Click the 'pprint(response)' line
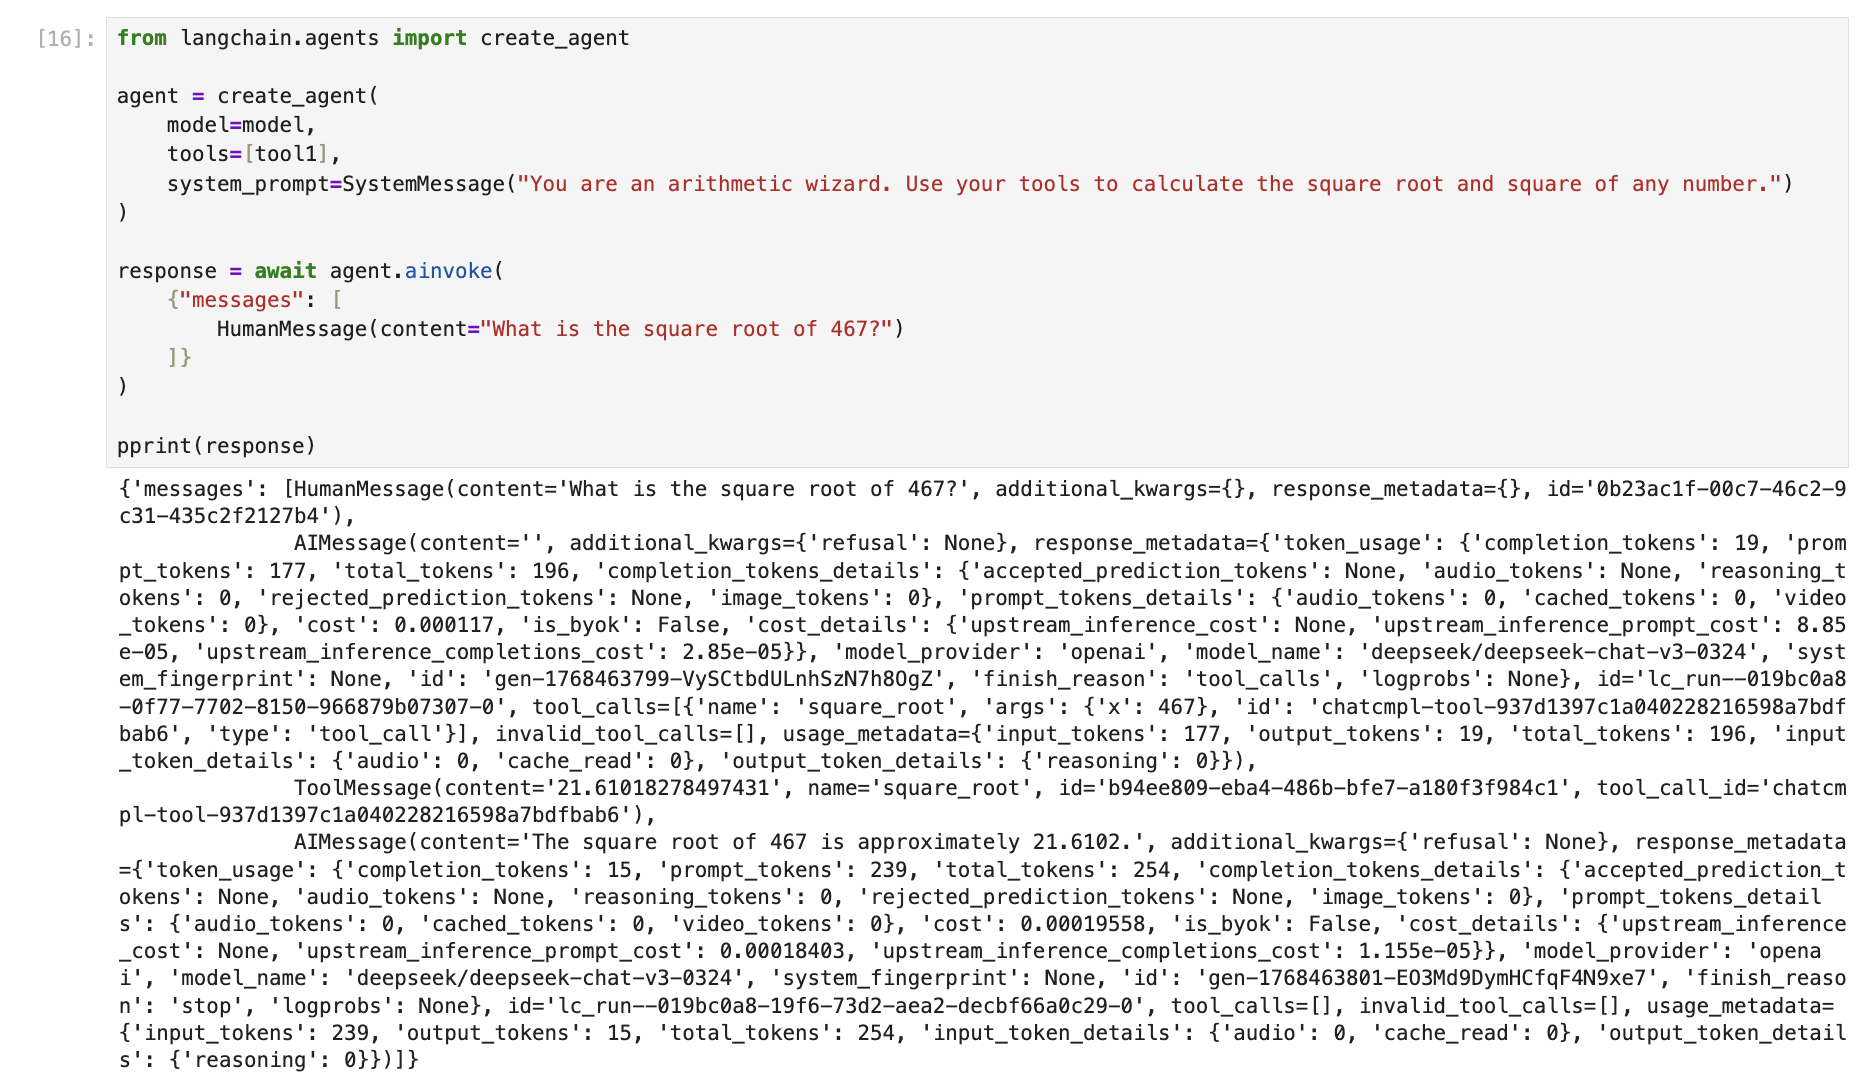Viewport: 1864px width, 1086px height. click(x=216, y=446)
